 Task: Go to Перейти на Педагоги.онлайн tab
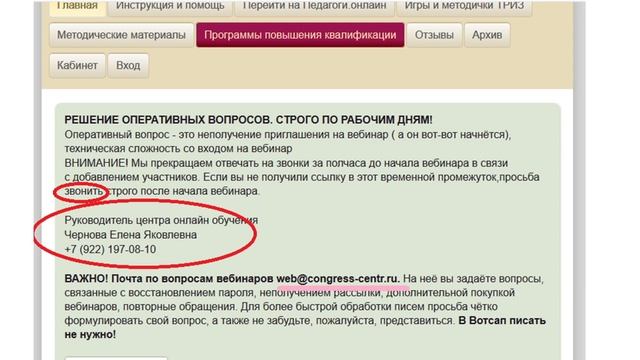pyautogui.click(x=314, y=7)
